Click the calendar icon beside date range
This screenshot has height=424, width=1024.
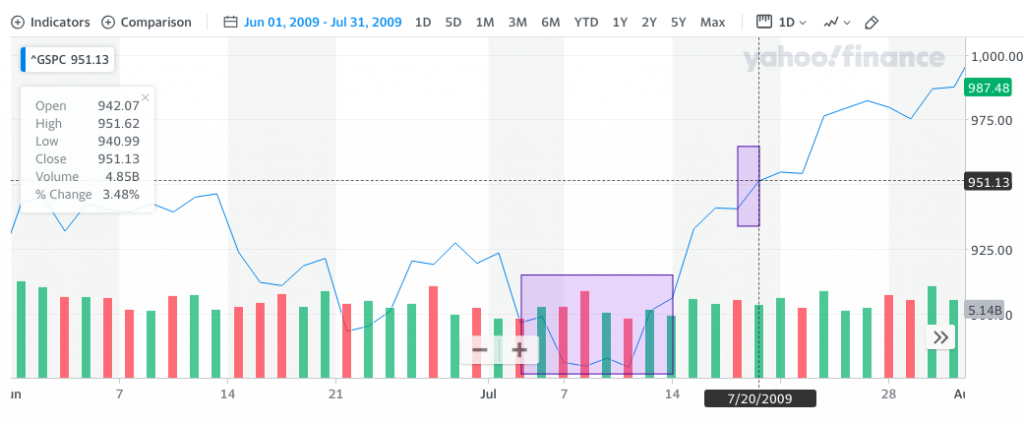pyautogui.click(x=231, y=22)
